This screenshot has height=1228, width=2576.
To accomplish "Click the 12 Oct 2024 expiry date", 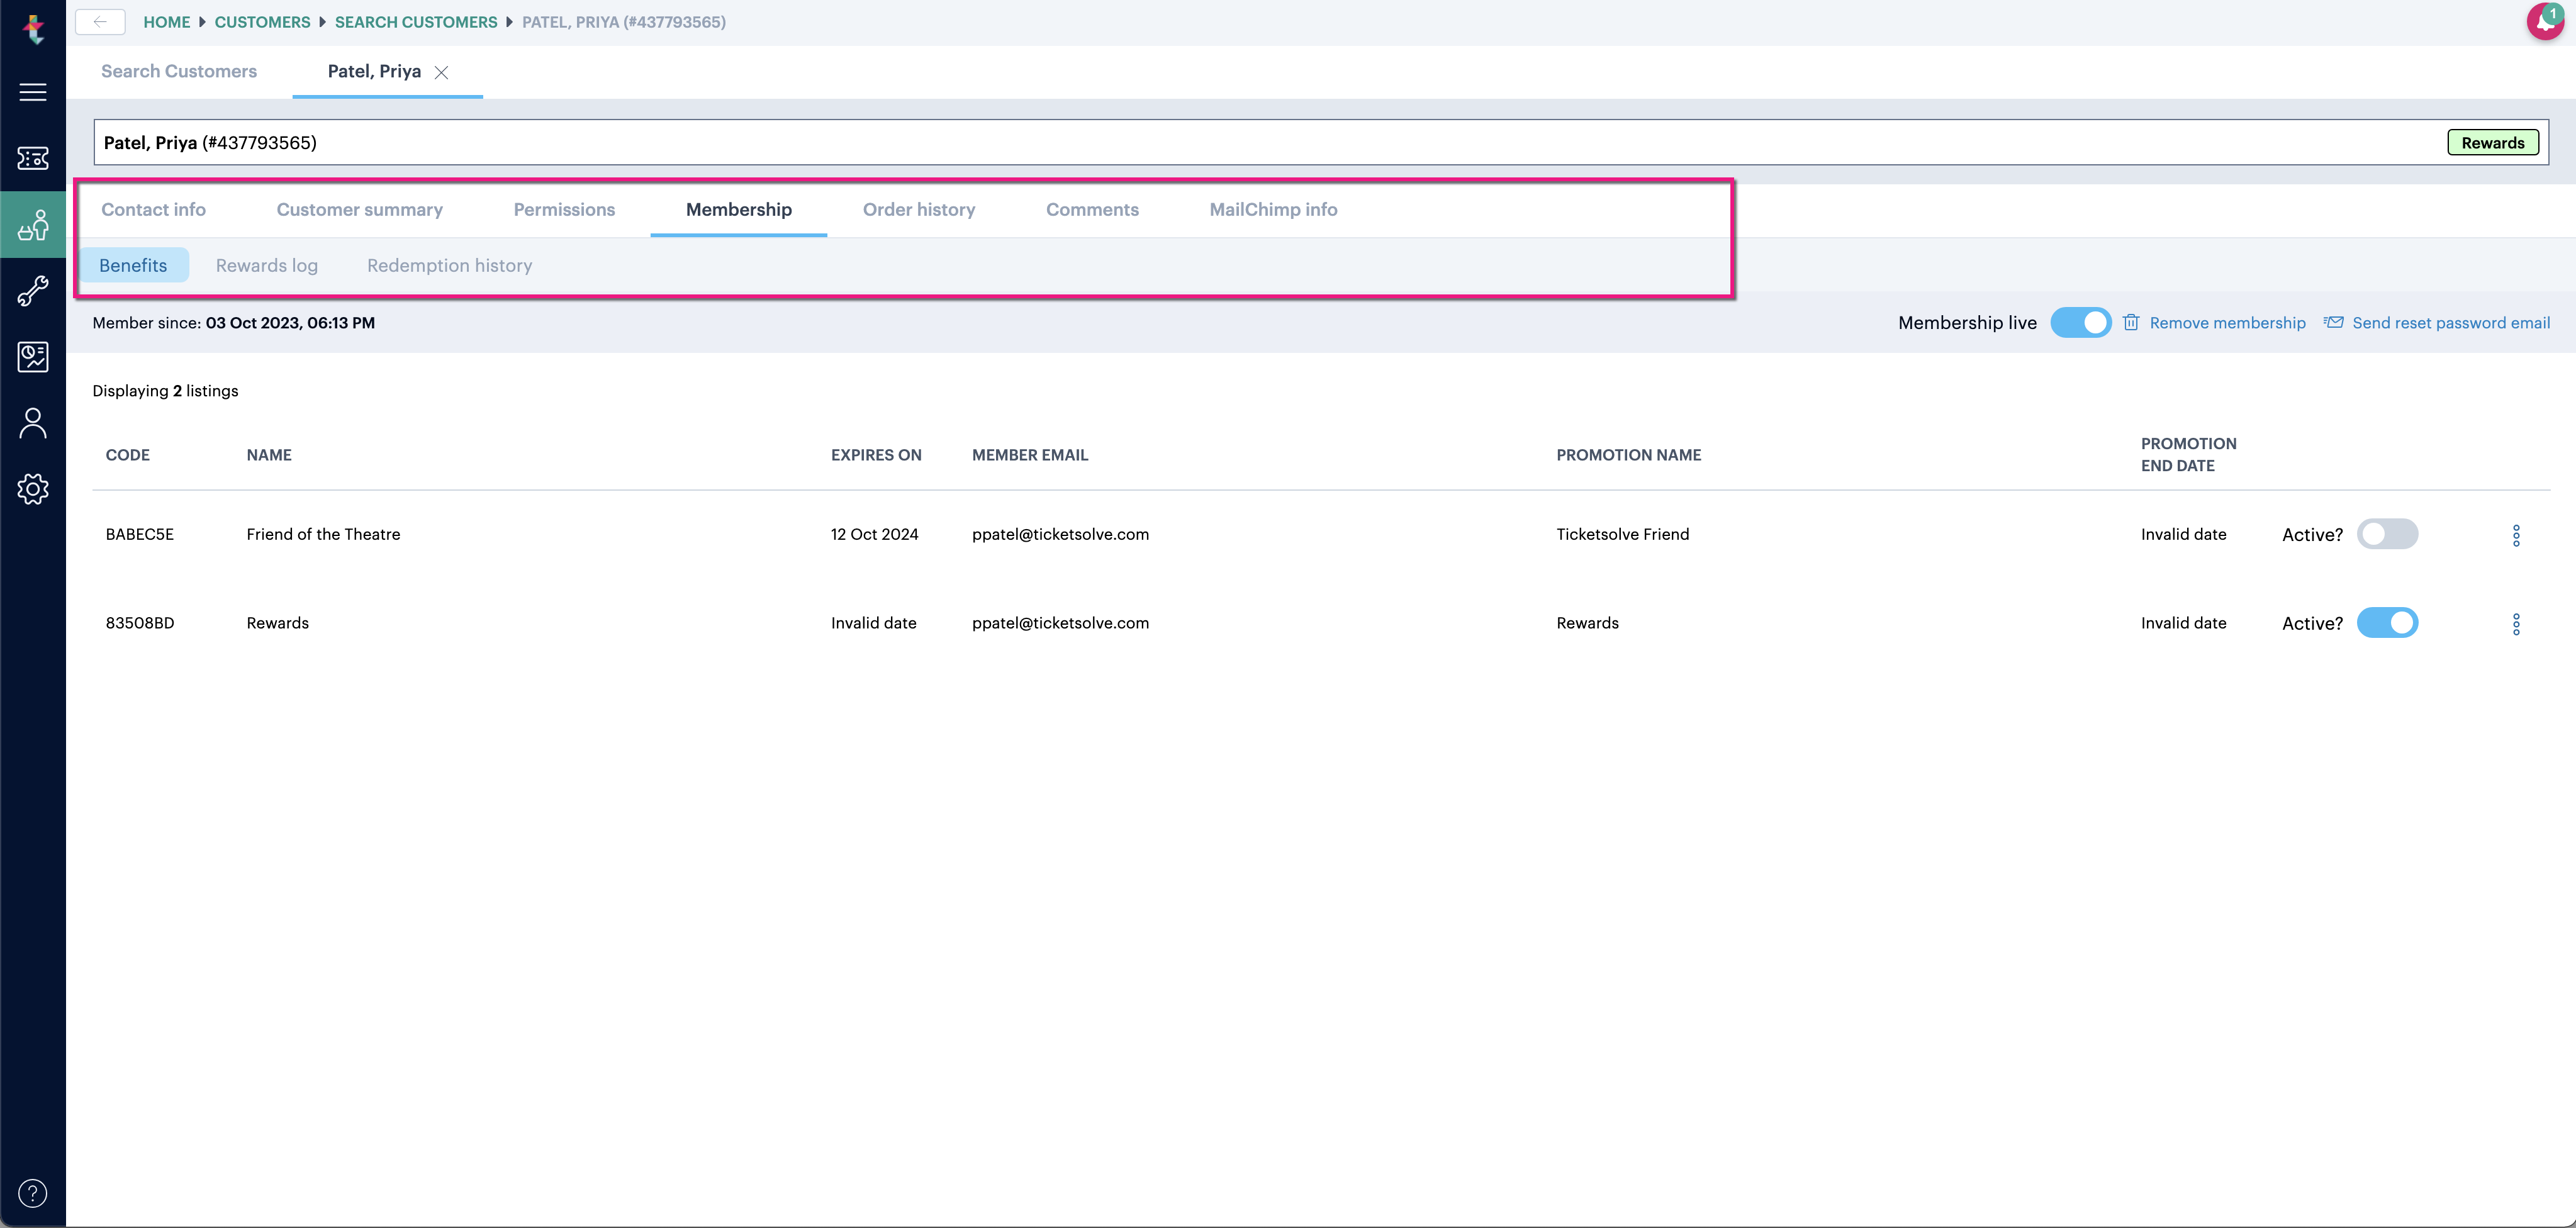I will (874, 534).
